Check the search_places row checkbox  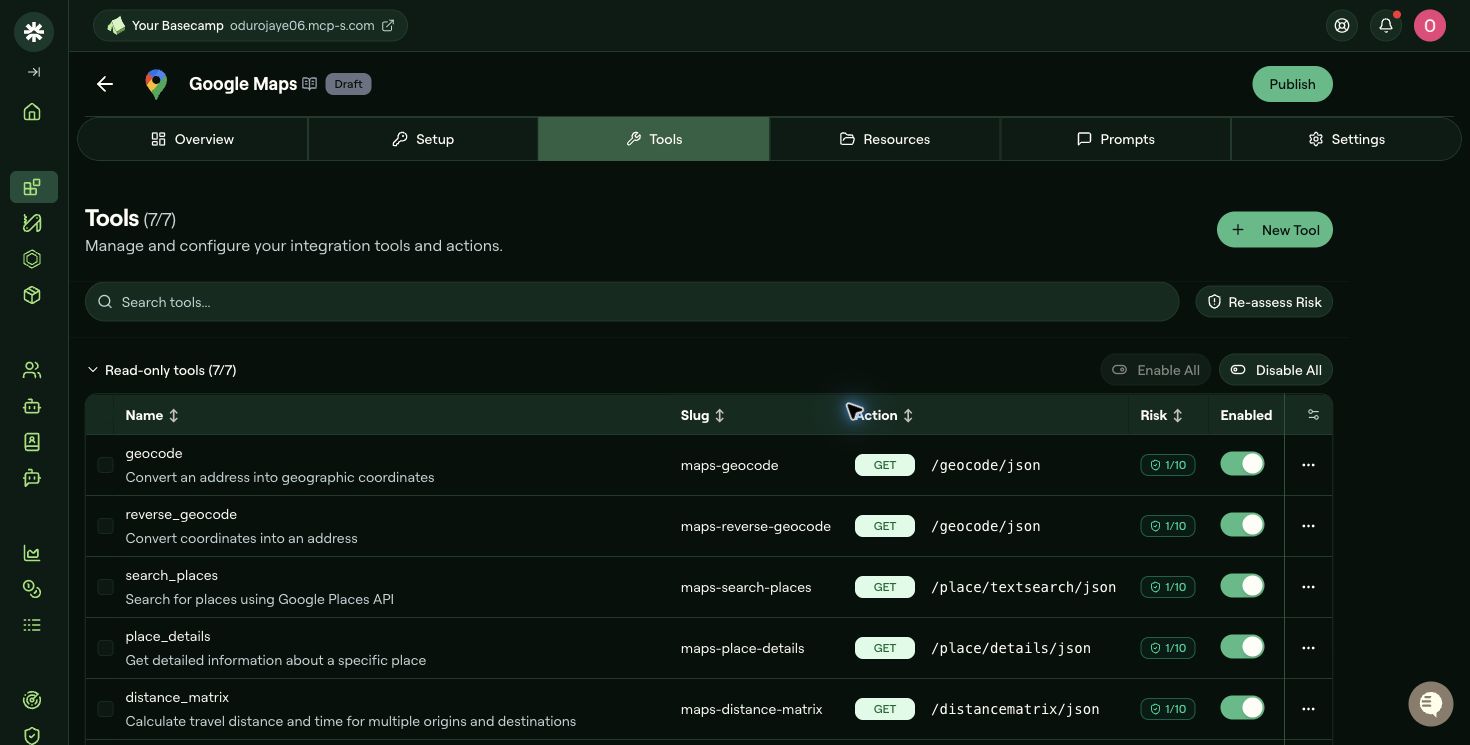click(105, 587)
